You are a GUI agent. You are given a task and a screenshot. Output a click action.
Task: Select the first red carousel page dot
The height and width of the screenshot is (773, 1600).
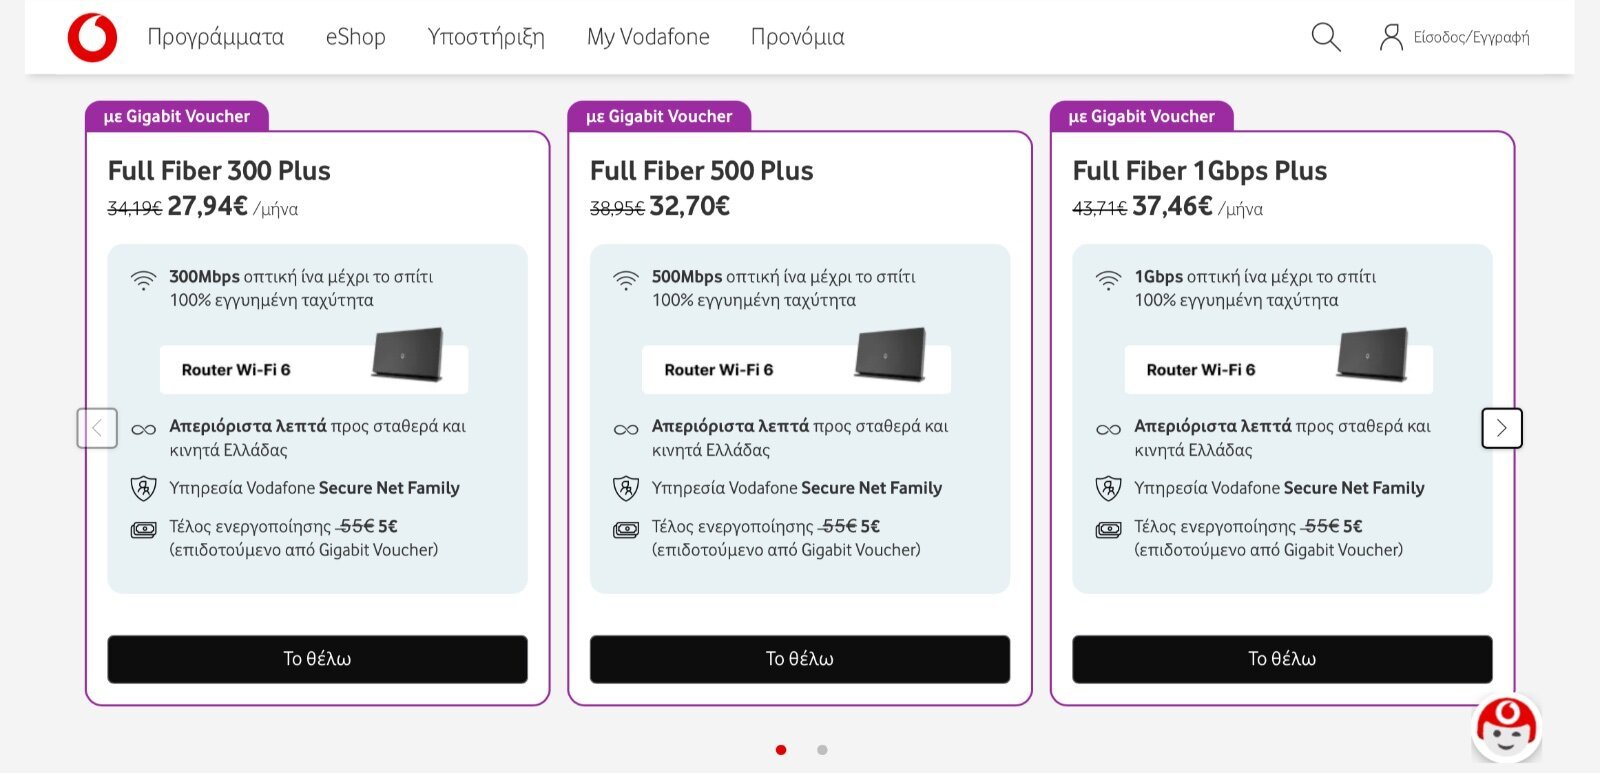(x=781, y=750)
